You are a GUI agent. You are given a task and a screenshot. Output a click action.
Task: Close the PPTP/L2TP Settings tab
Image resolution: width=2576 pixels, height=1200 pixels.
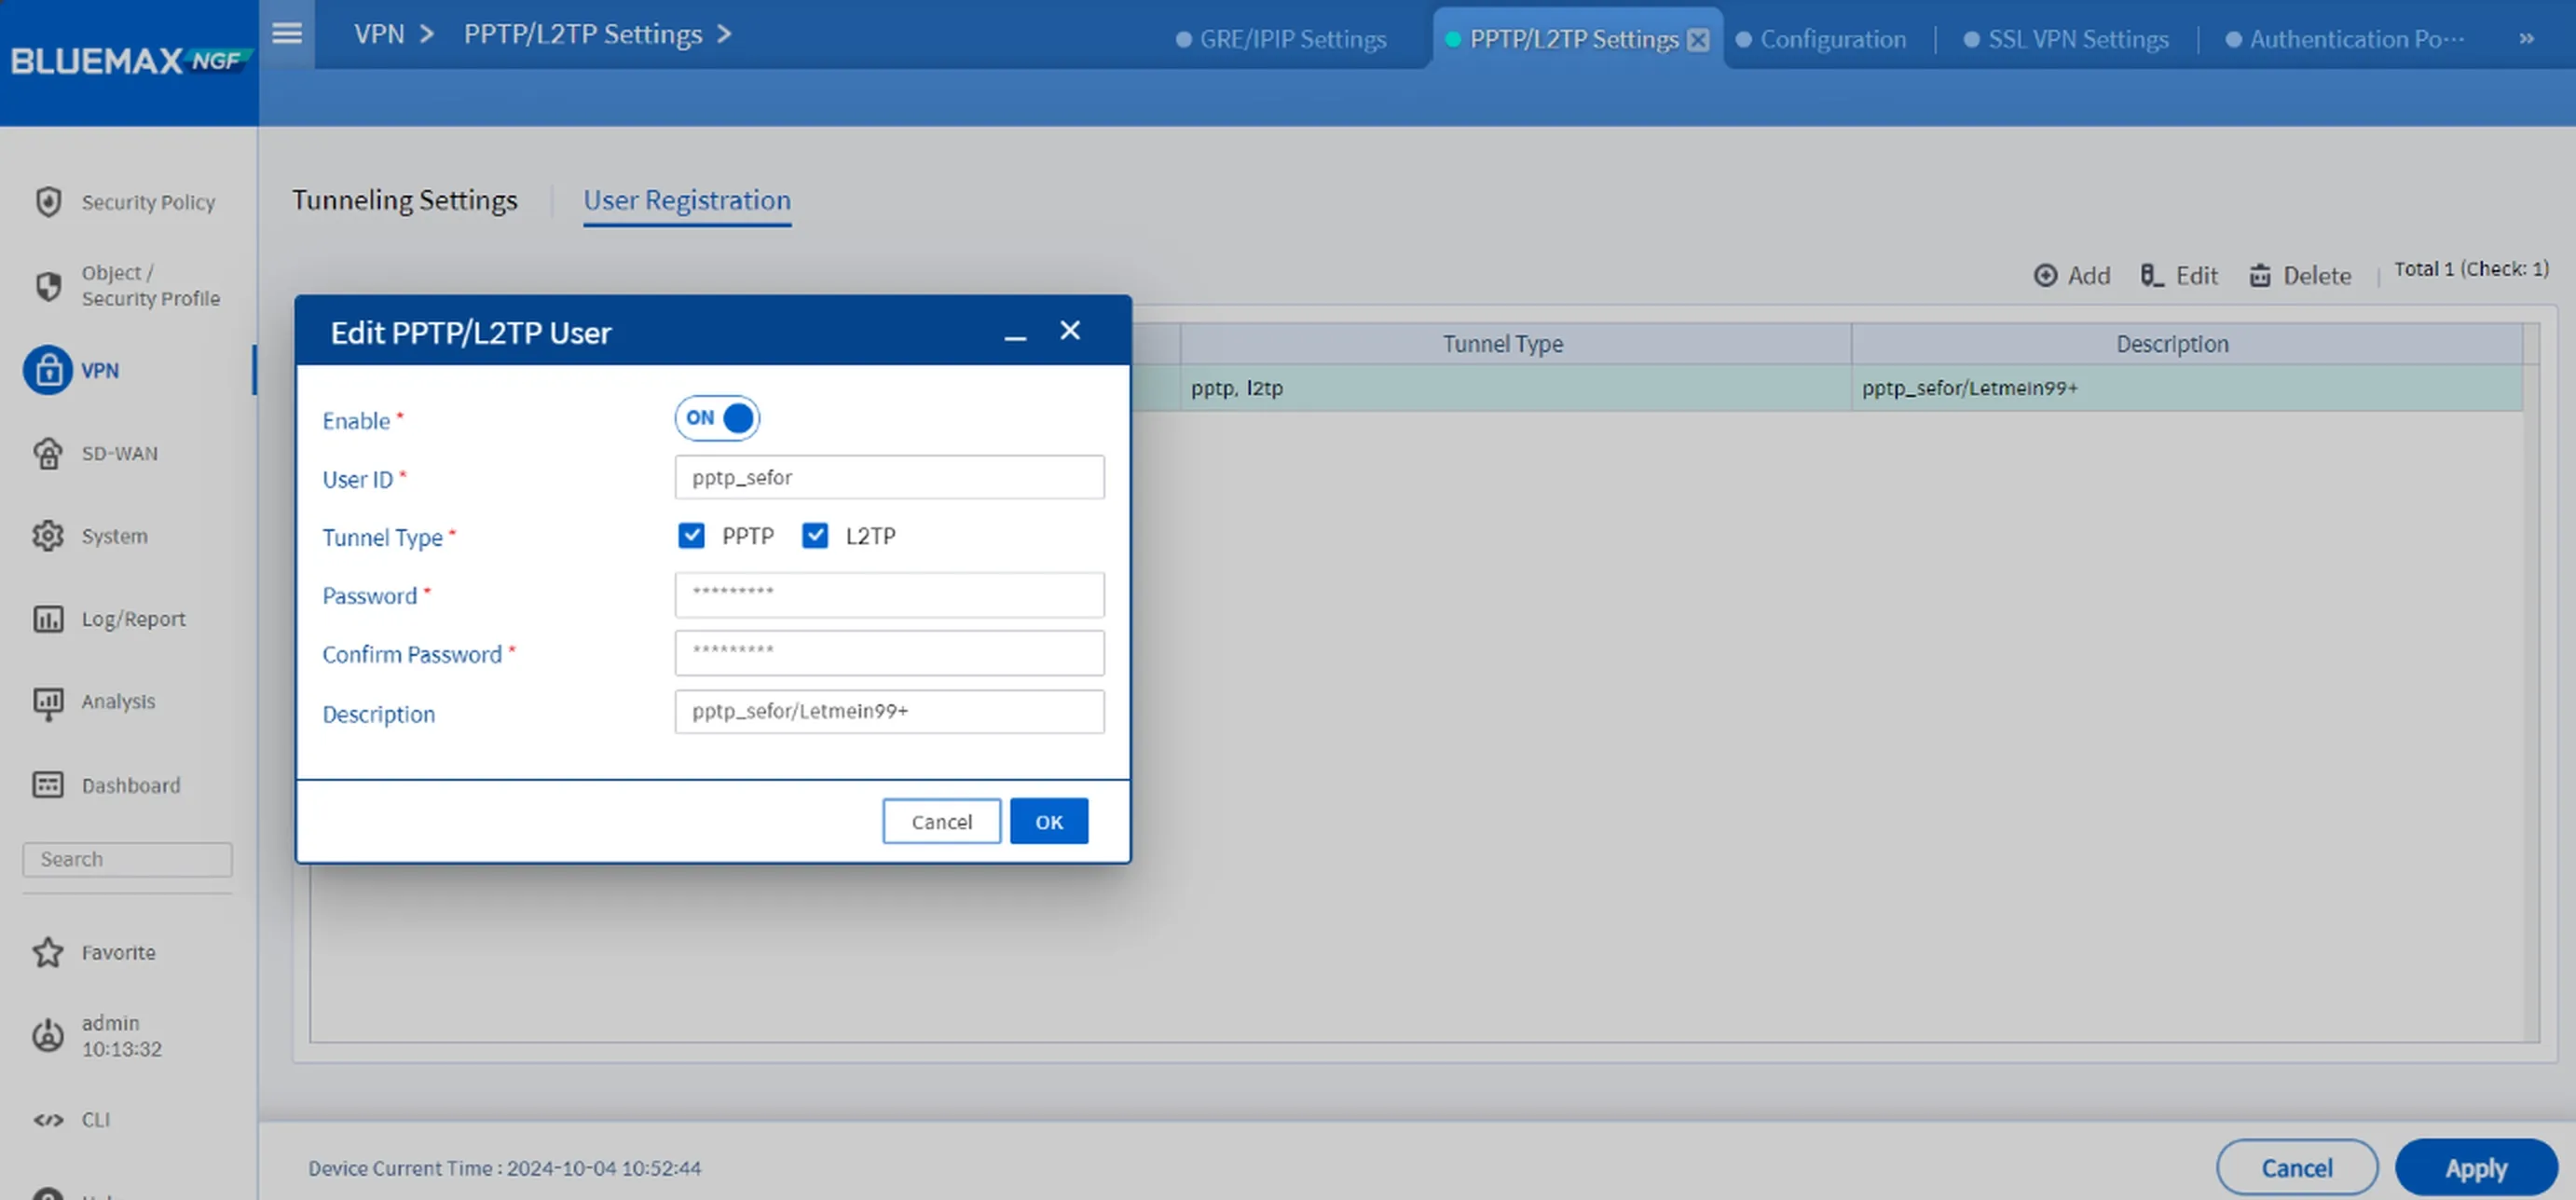pyautogui.click(x=1698, y=39)
